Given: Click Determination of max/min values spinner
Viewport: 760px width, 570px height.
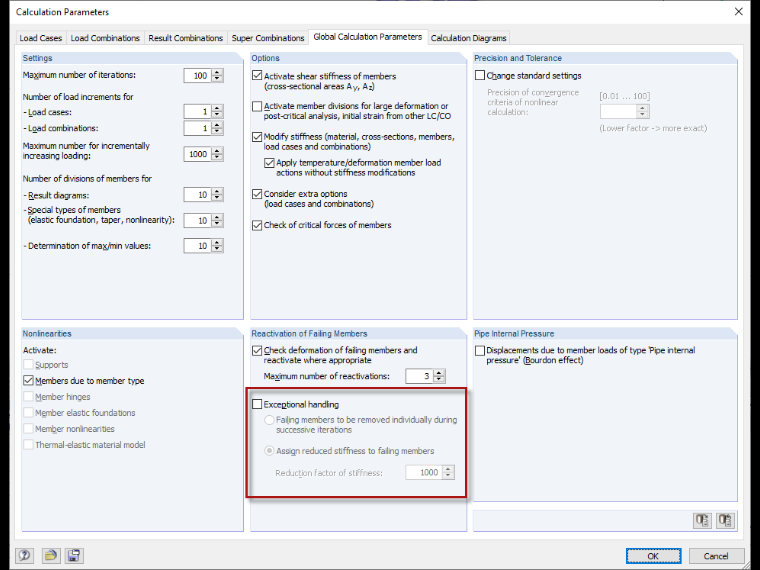Looking at the screenshot, I should click(217, 246).
